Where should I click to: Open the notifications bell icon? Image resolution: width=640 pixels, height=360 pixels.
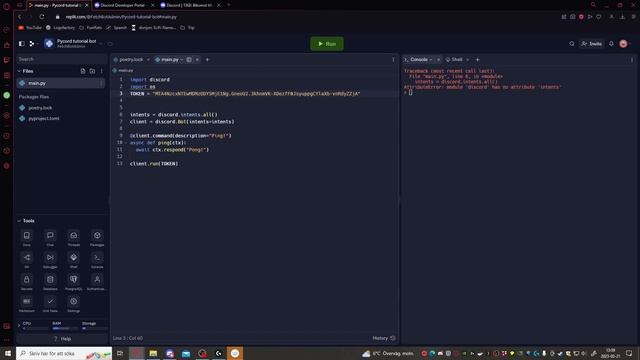coord(611,44)
